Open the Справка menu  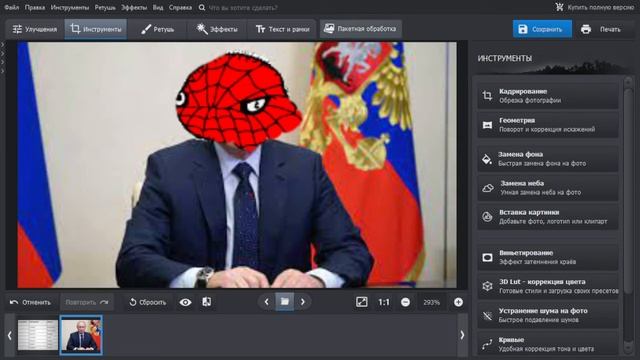tap(180, 7)
